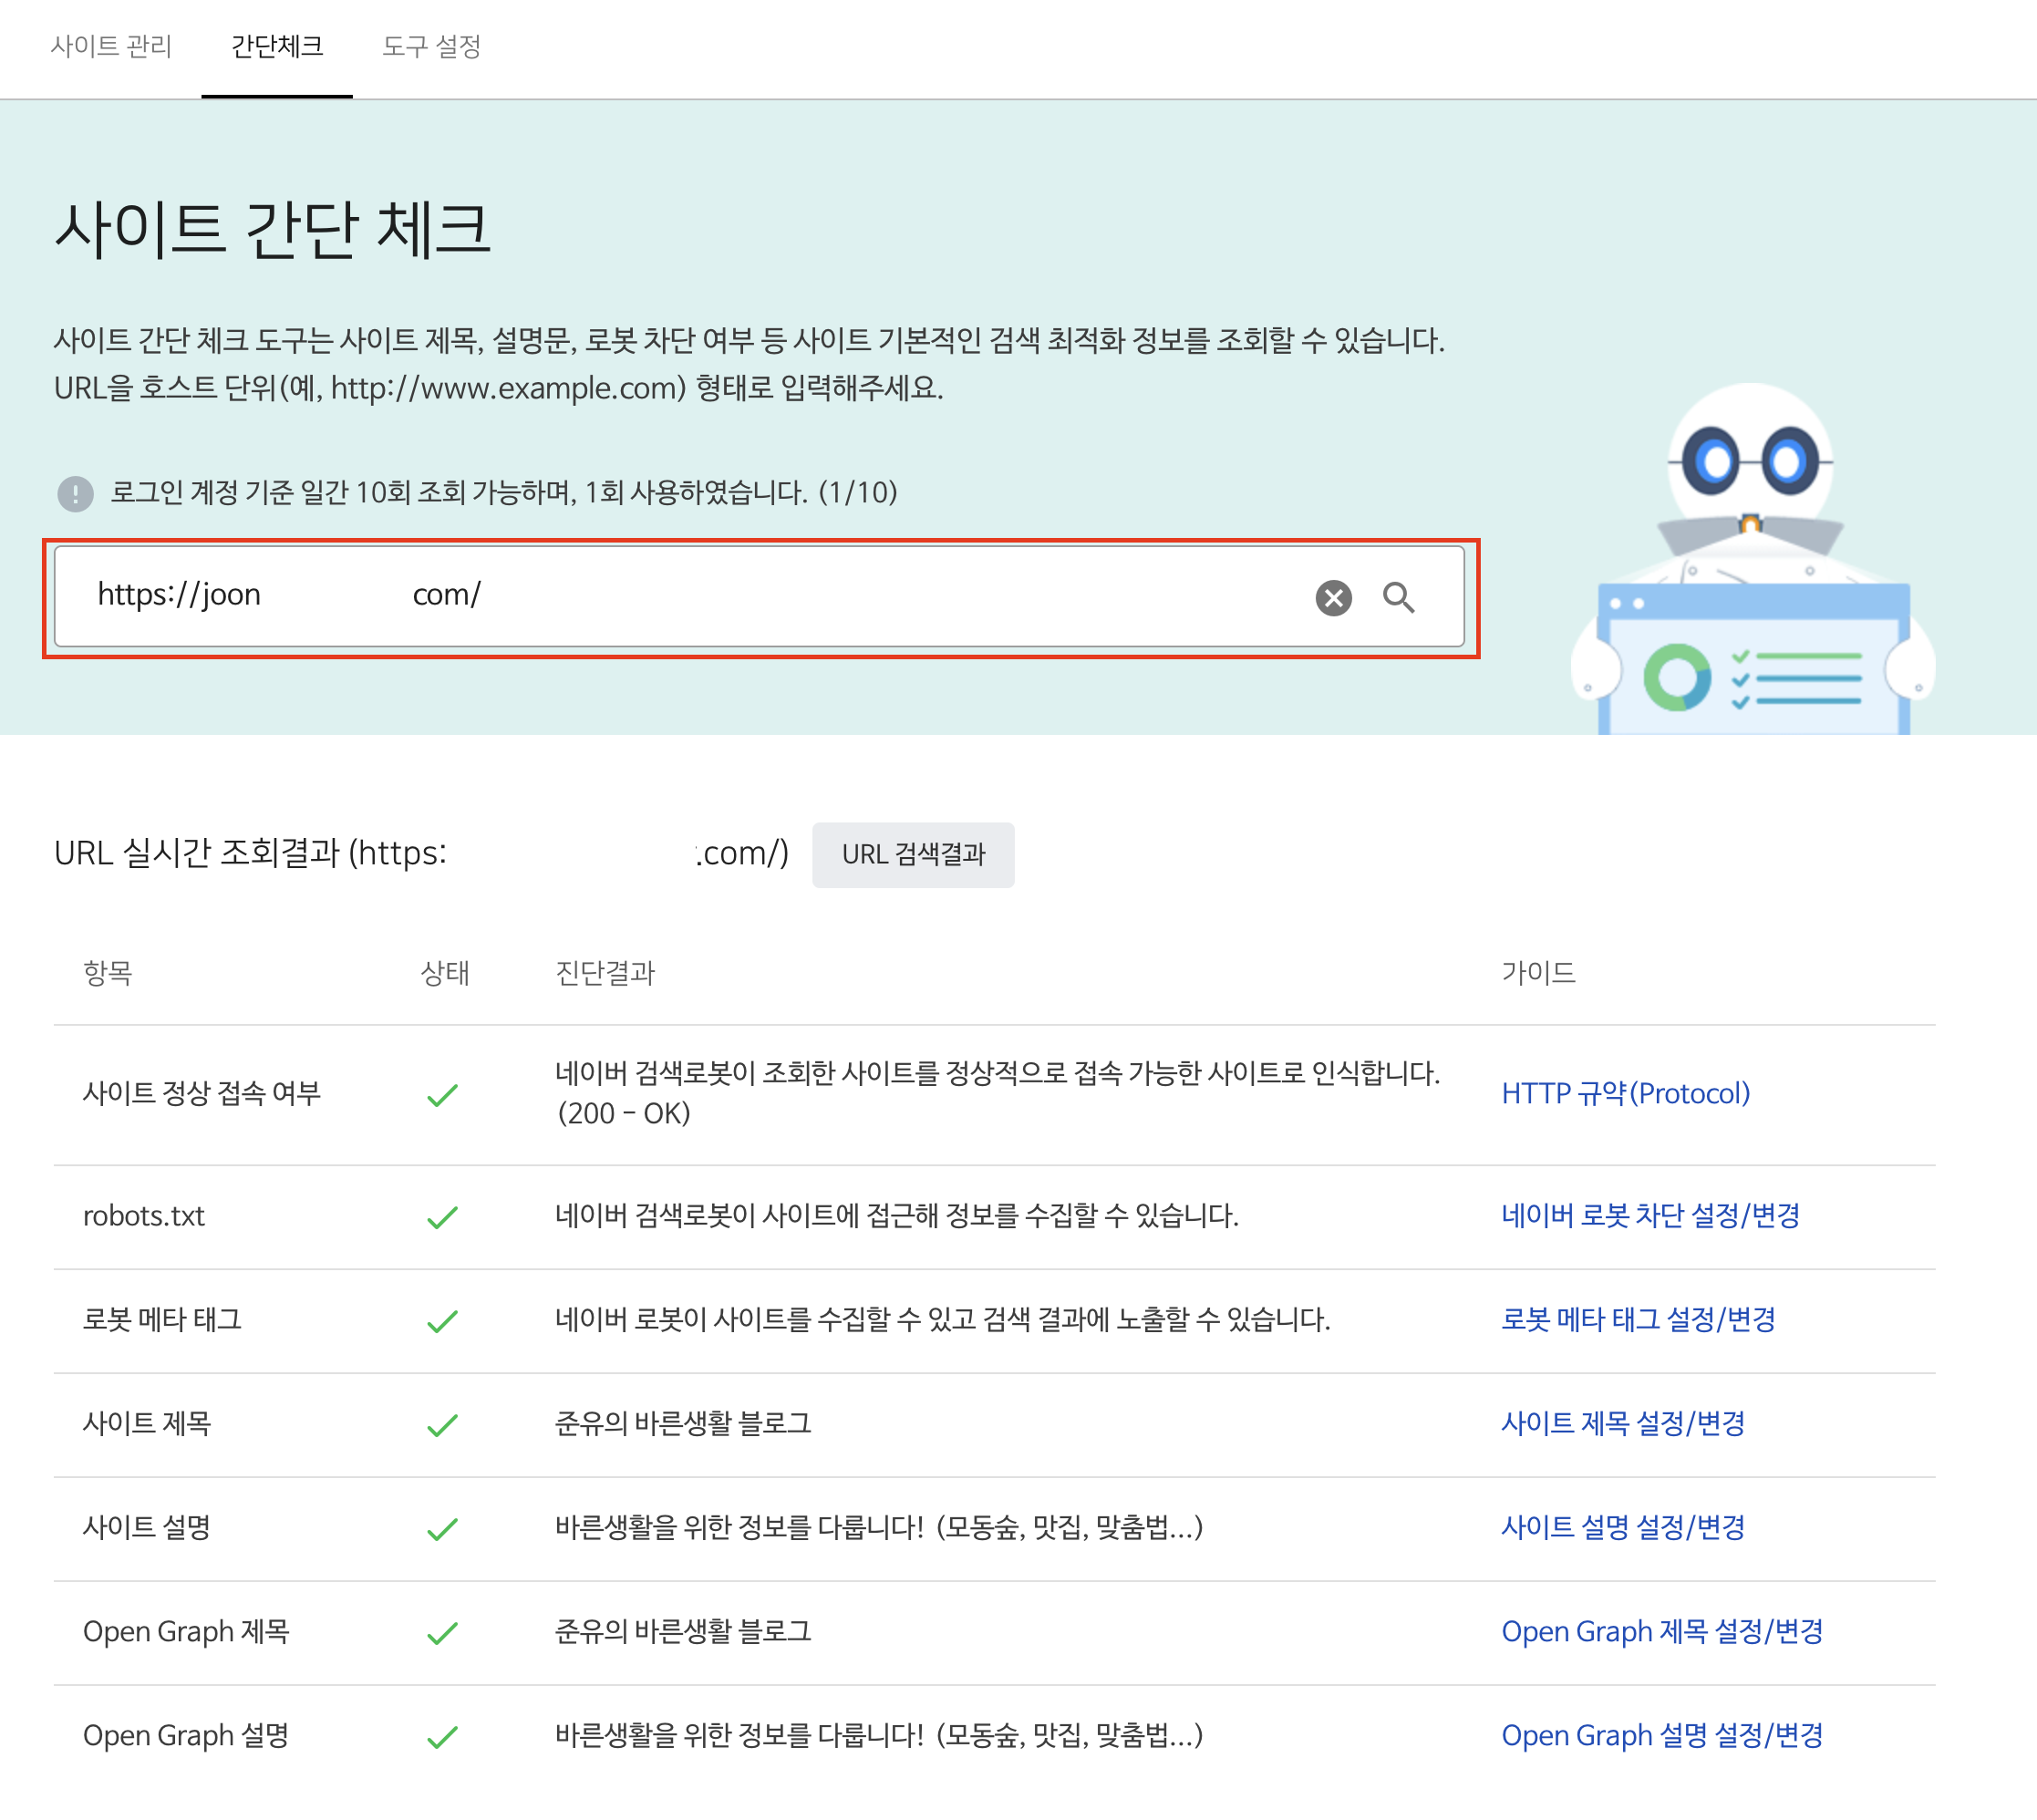Open the HTTP 규약(Protocol) guide link
The image size is (2037, 1820).
tap(1625, 1093)
